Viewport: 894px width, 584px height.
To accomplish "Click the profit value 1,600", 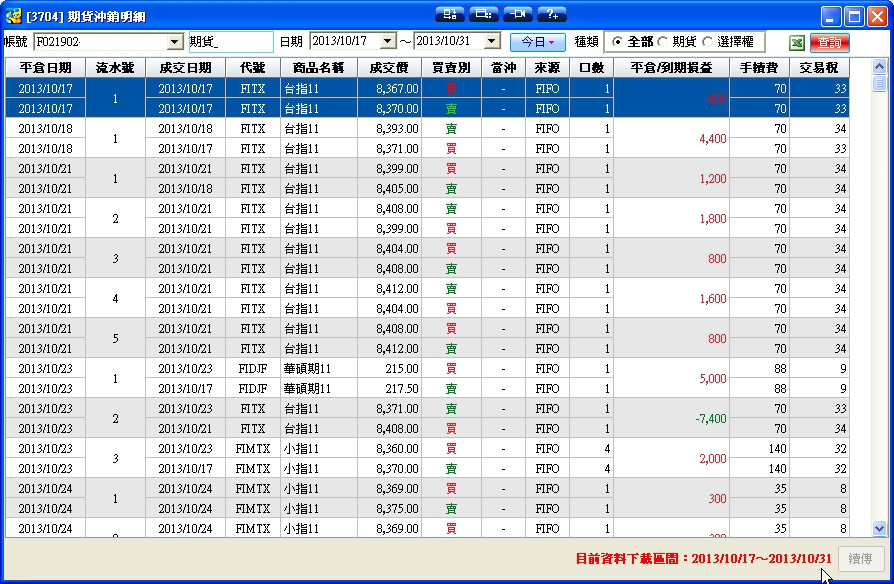I will pyautogui.click(x=713, y=298).
